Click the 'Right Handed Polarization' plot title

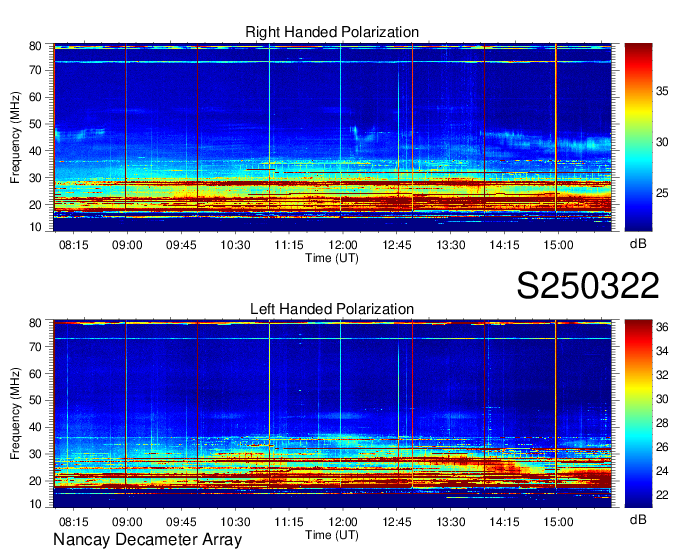pos(332,32)
